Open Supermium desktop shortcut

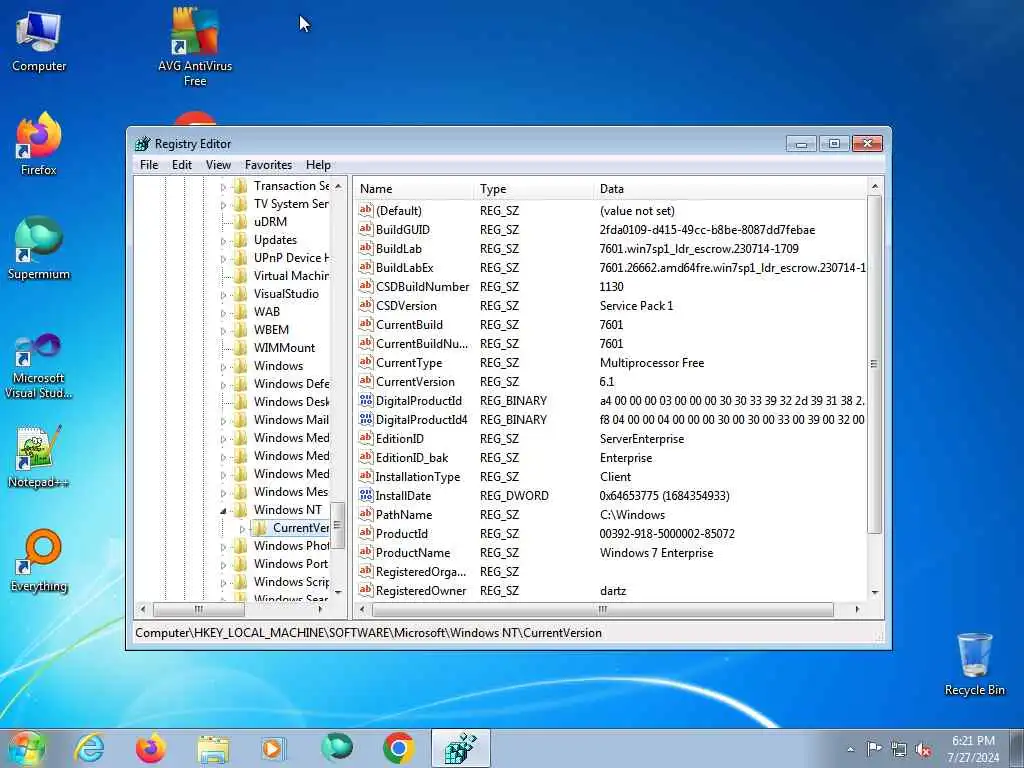coord(39,249)
